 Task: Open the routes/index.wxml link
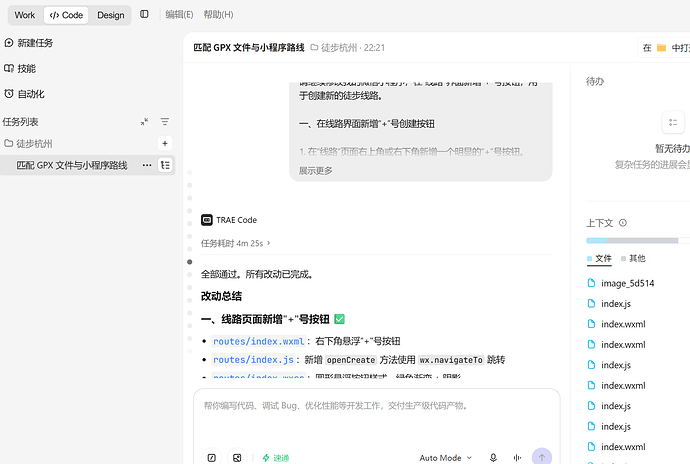coord(258,341)
